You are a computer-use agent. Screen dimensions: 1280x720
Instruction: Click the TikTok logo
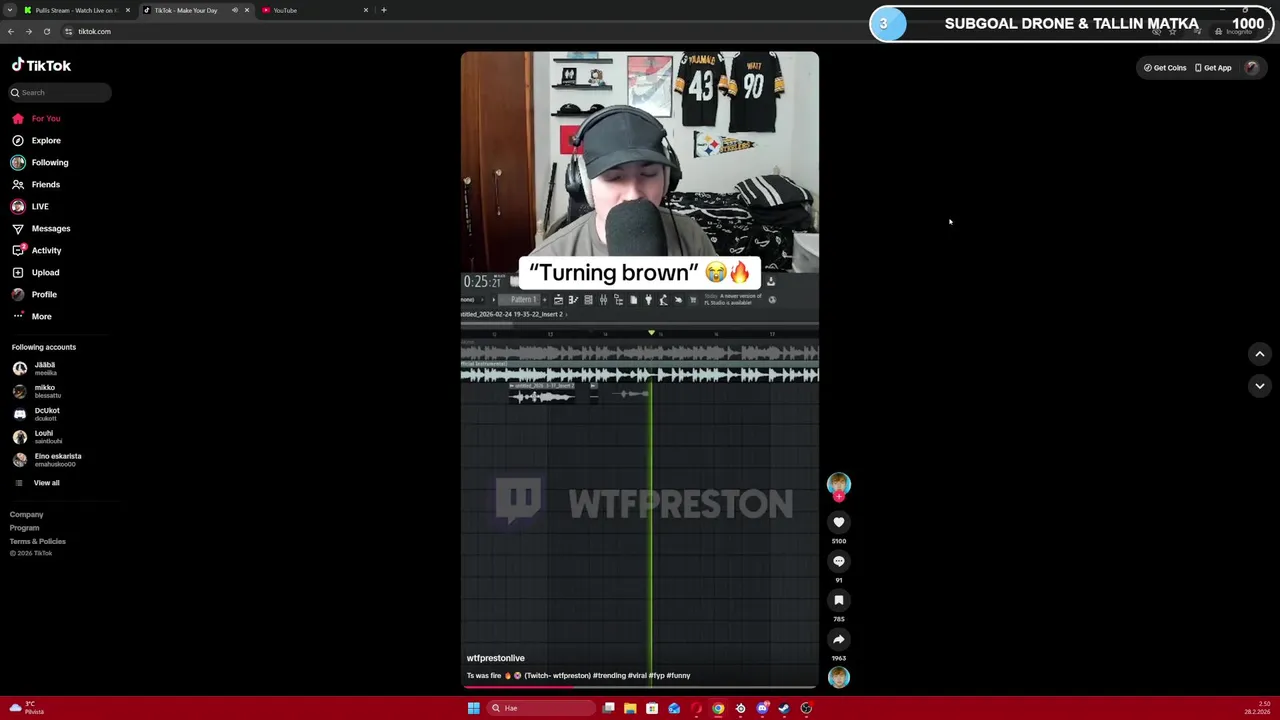[41, 65]
